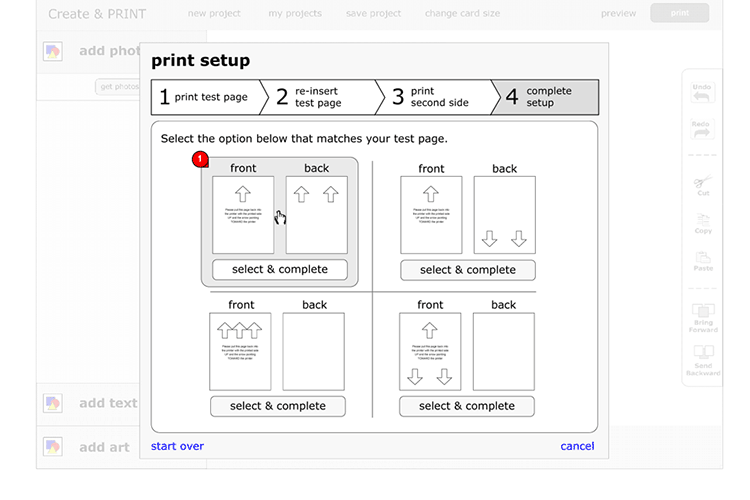The image size is (750, 500).
Task: Go to step 3 print second side
Action: [436, 97]
